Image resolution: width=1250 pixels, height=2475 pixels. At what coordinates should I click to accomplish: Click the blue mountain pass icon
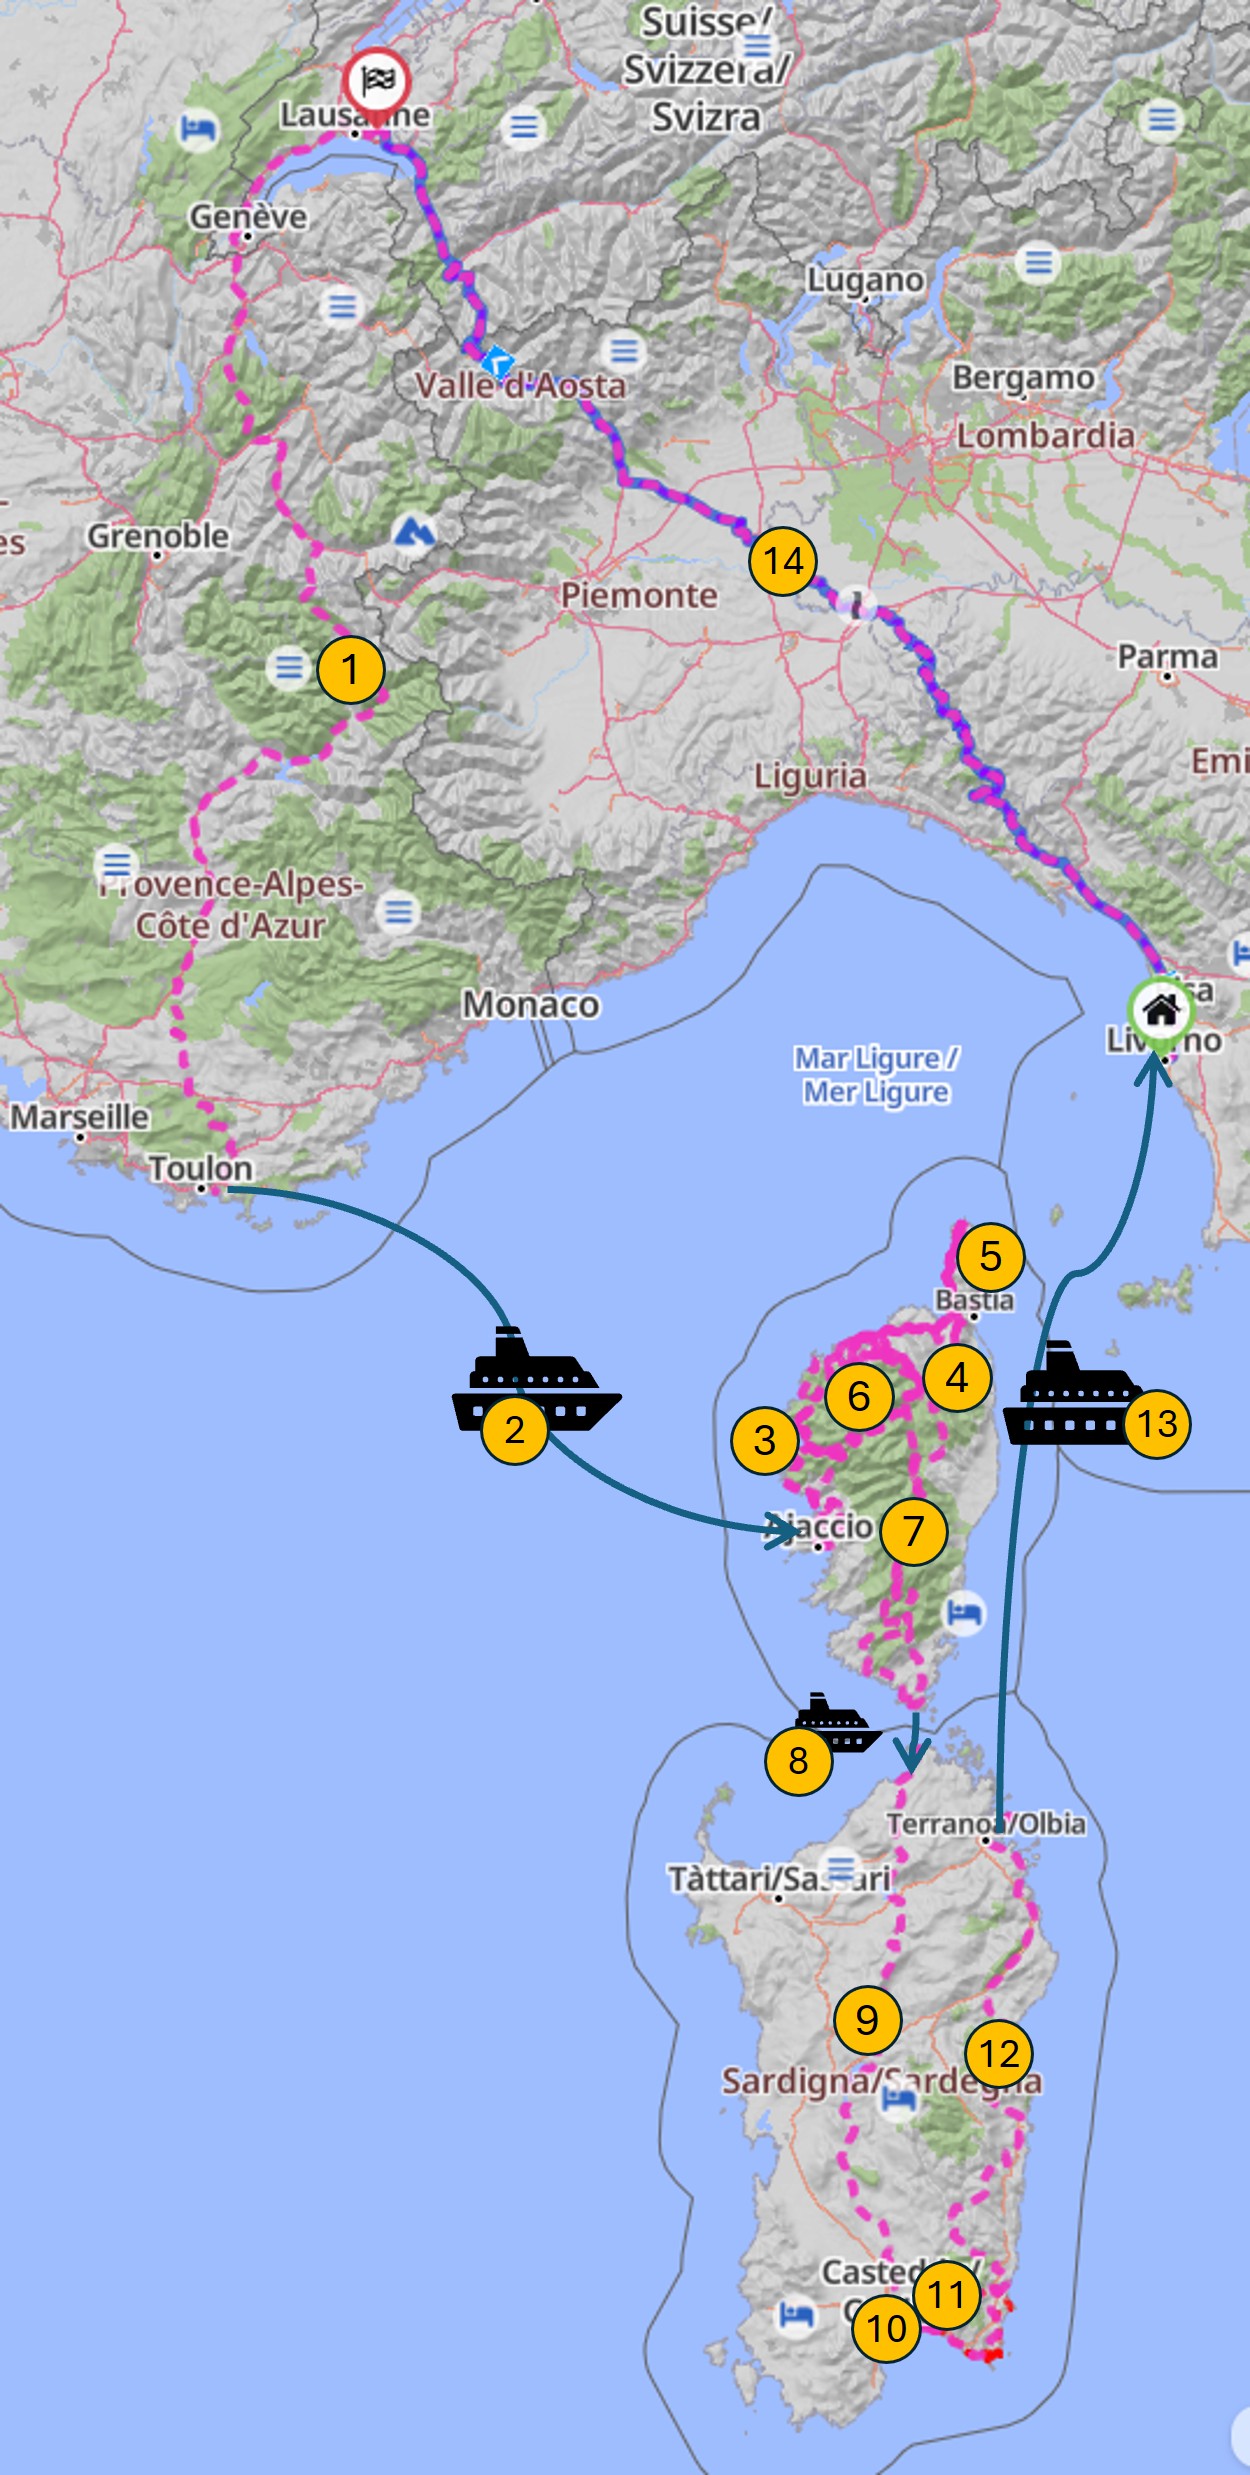click(x=414, y=533)
